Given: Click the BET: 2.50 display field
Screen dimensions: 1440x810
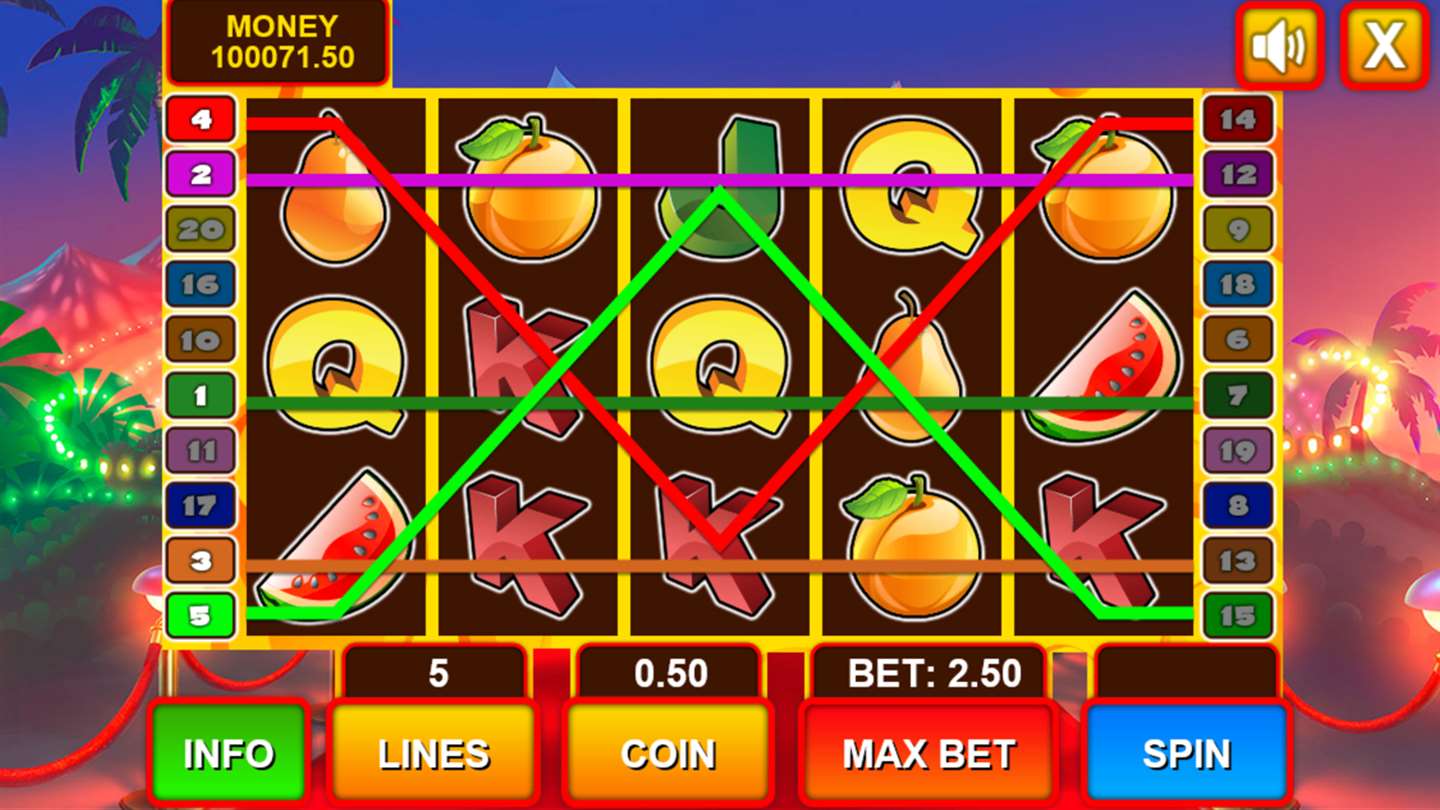Looking at the screenshot, I should 934,674.
